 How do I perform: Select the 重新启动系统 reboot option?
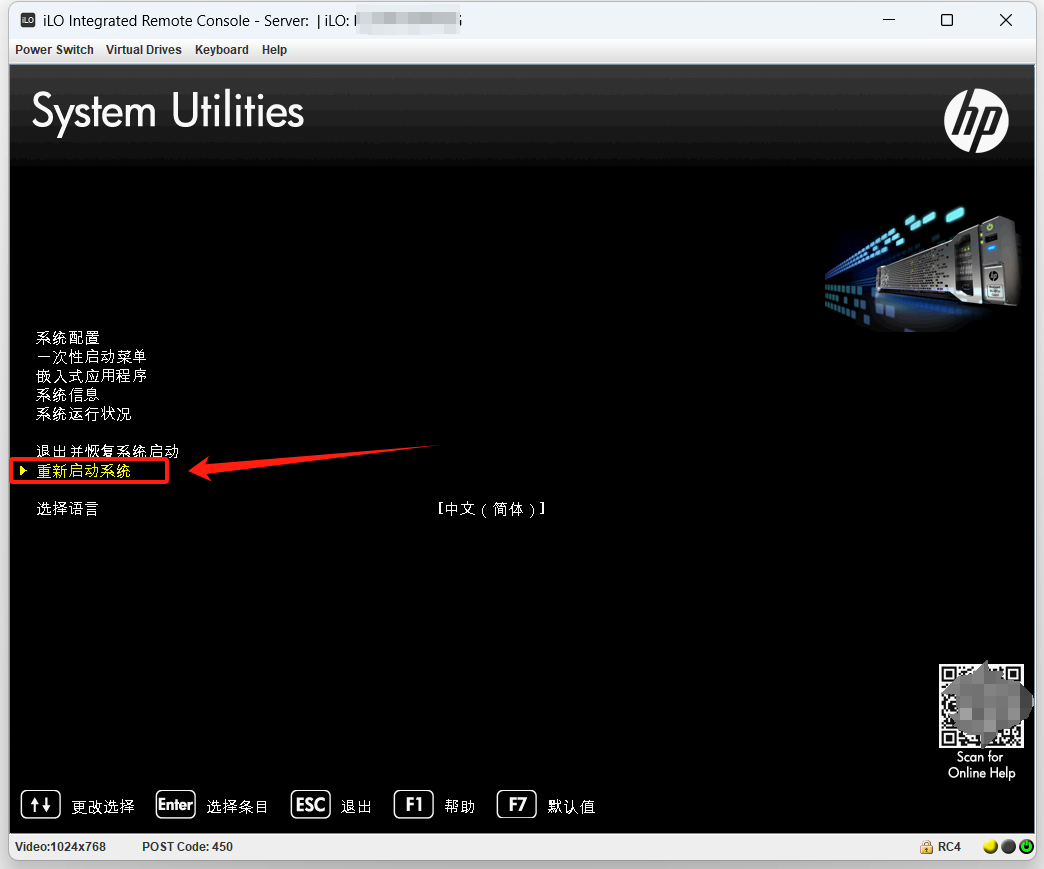[84, 471]
